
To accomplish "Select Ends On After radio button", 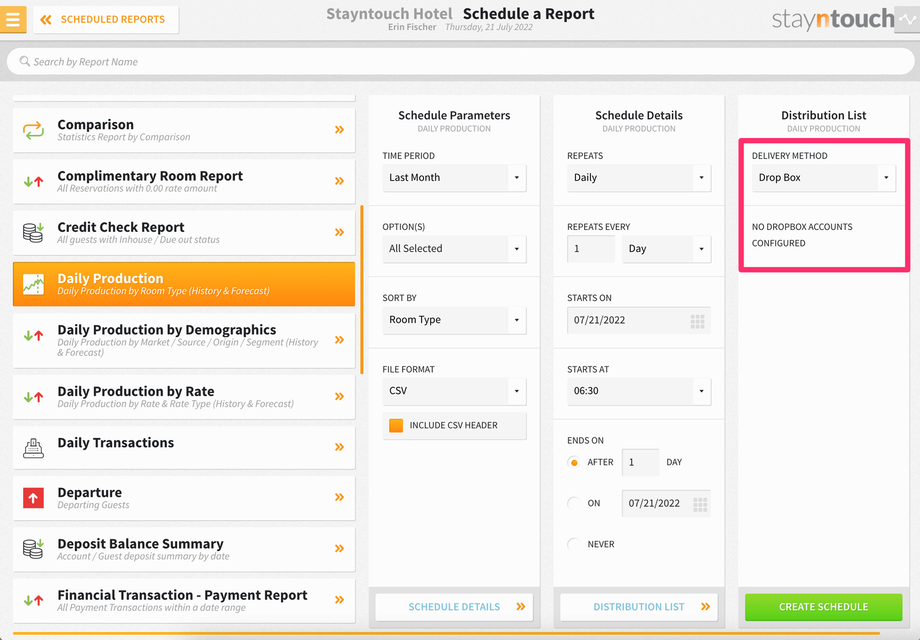I will 574,462.
